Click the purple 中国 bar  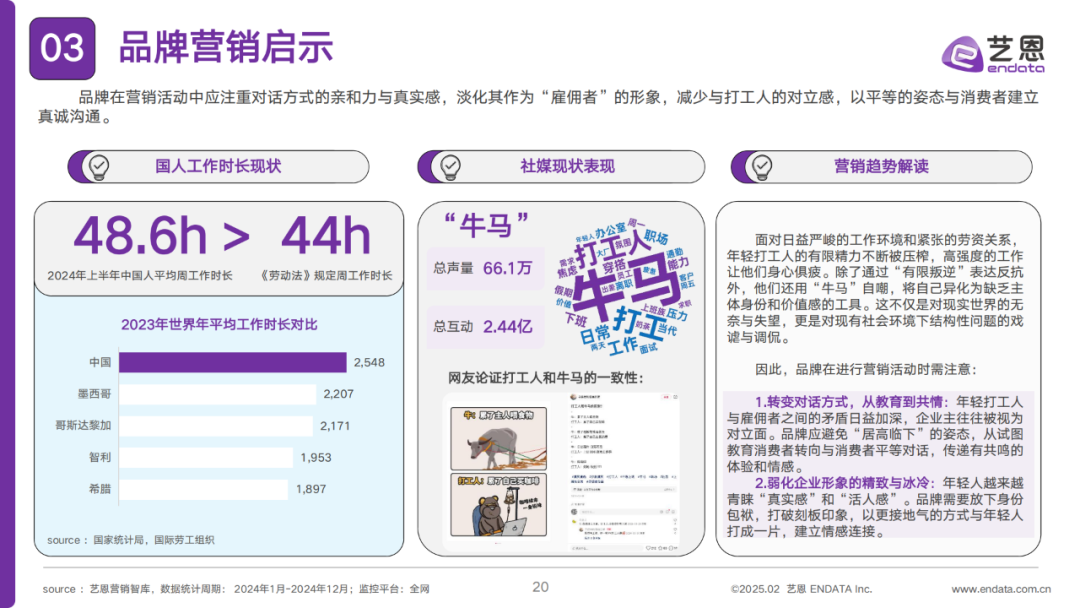point(233,362)
